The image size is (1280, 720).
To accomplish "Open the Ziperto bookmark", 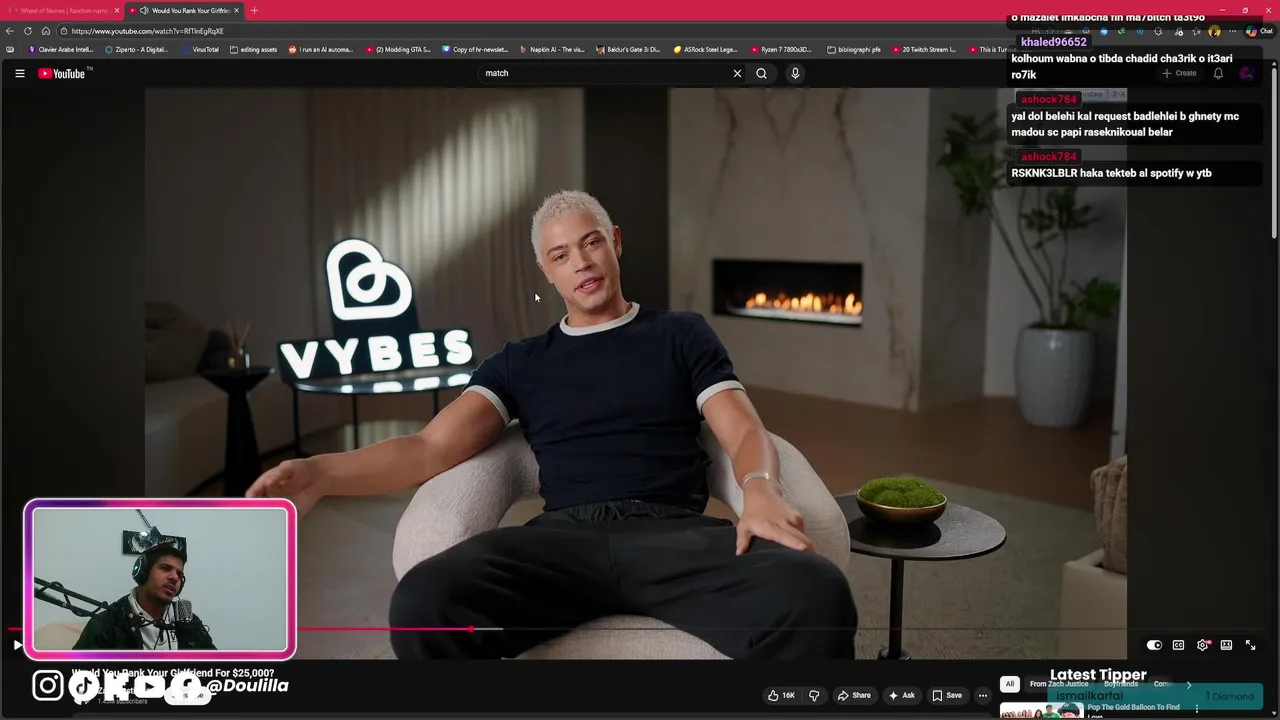I will (137, 49).
